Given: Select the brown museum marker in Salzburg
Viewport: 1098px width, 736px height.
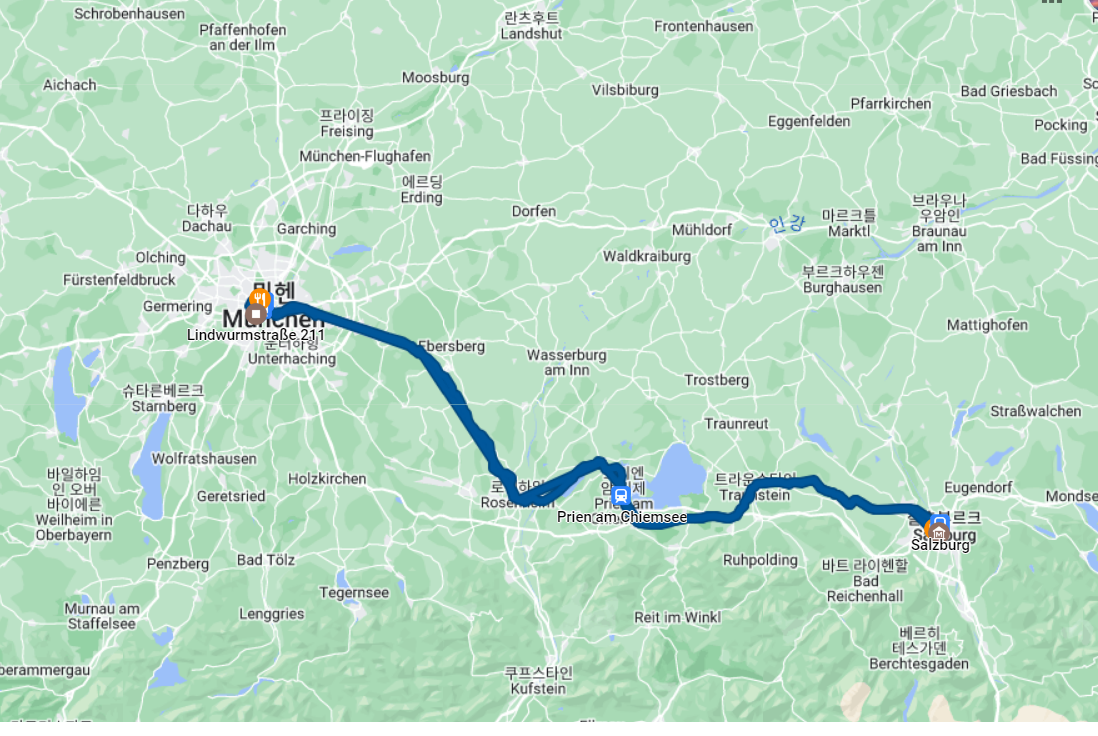Looking at the screenshot, I should pos(938,532).
